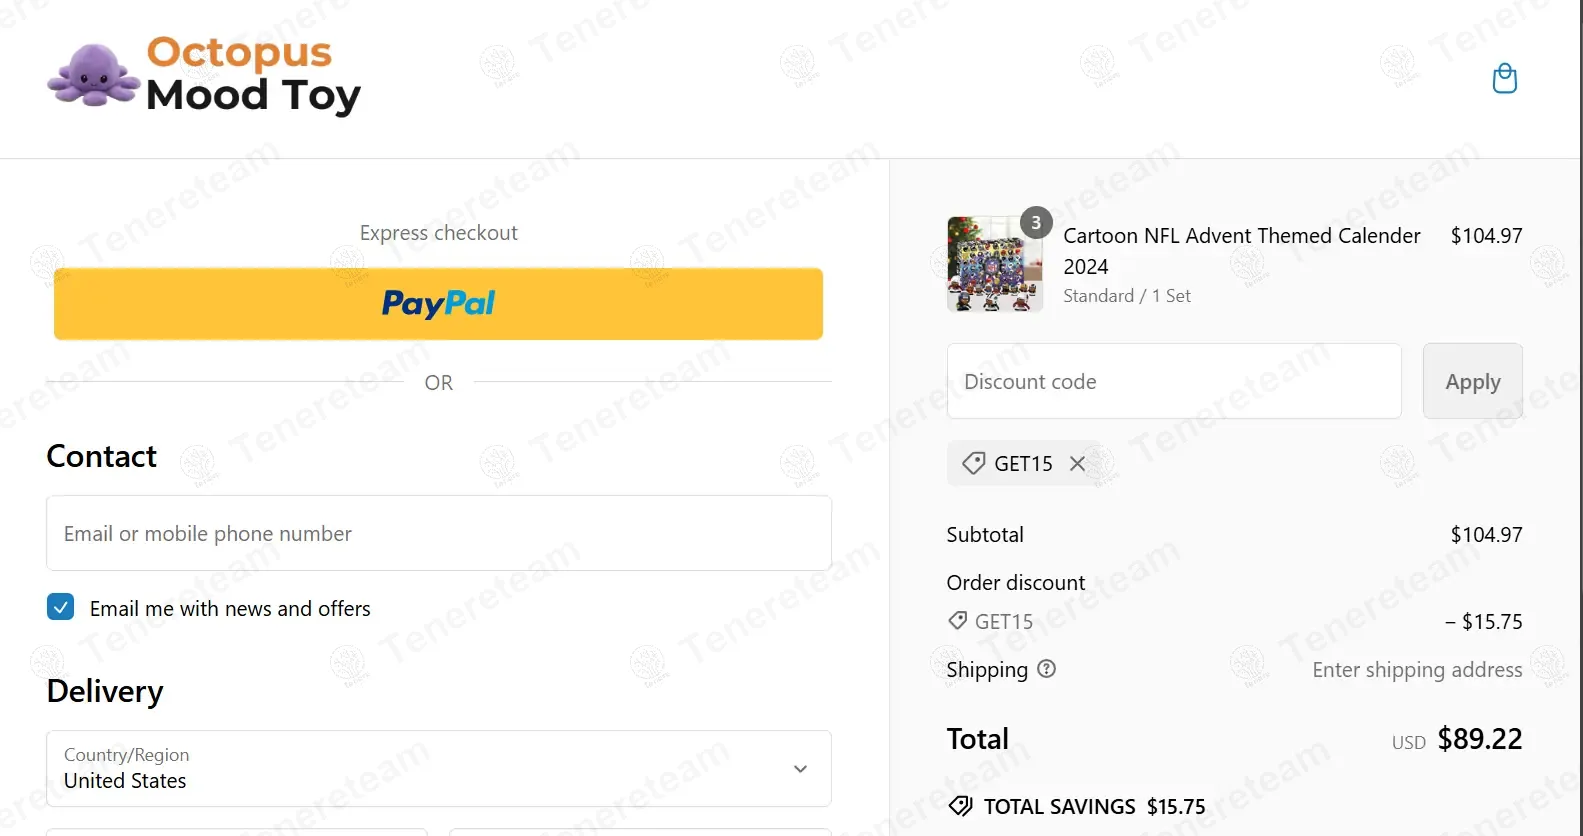Screen dimensions: 1583x836
Task: Focus the Email or mobile phone field
Action: 438,533
